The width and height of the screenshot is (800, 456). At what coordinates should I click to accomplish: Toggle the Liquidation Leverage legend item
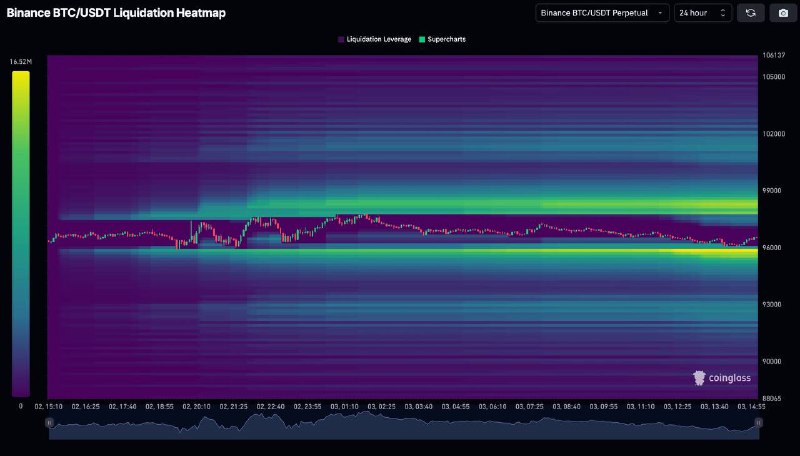(374, 39)
